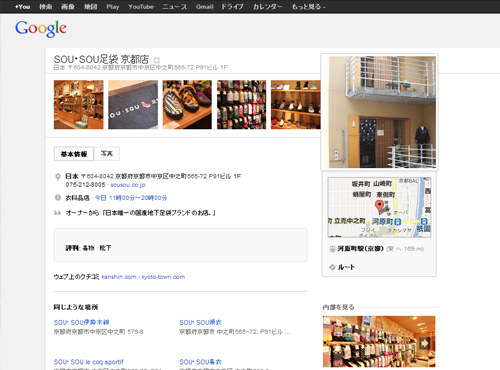Open ドライブ in the top navigation bar

(x=232, y=7)
